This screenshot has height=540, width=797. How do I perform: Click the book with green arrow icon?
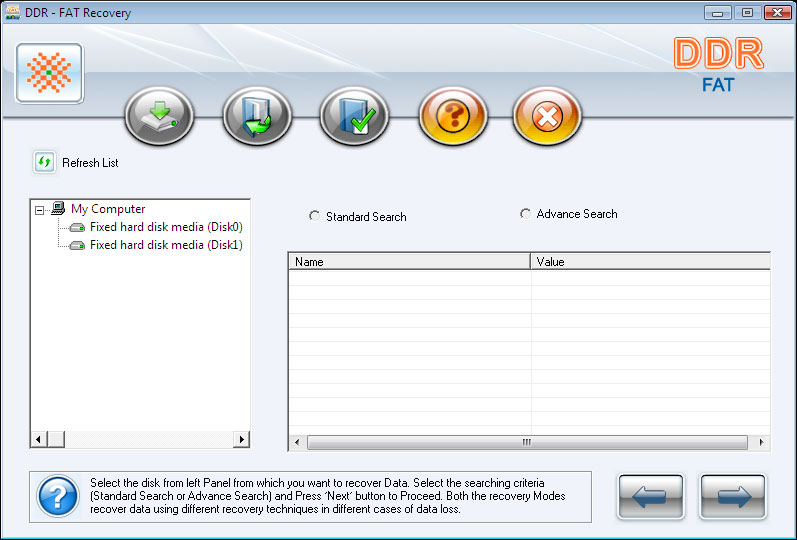click(x=257, y=116)
